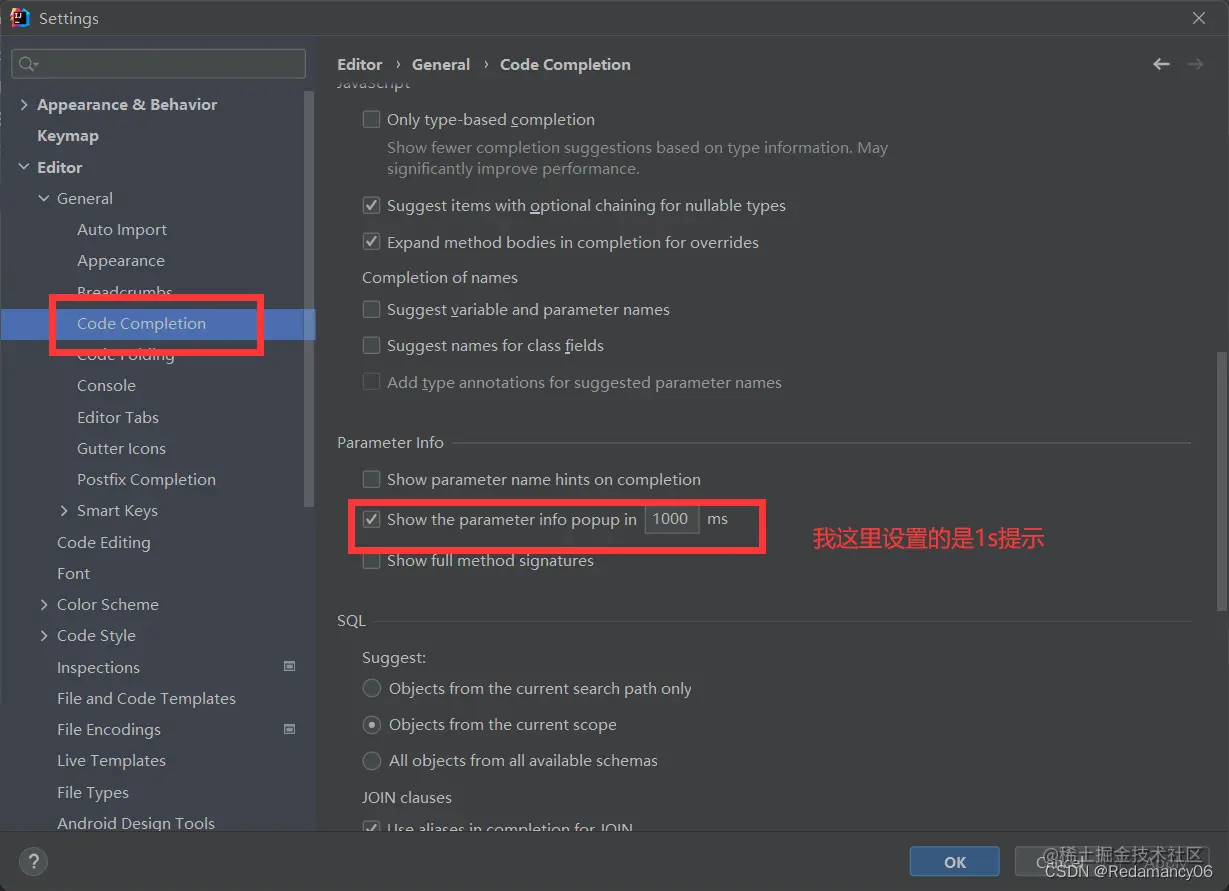Screen dimensions: 1229x891
Task: Collapse the General subsection
Action: pyautogui.click(x=44, y=198)
